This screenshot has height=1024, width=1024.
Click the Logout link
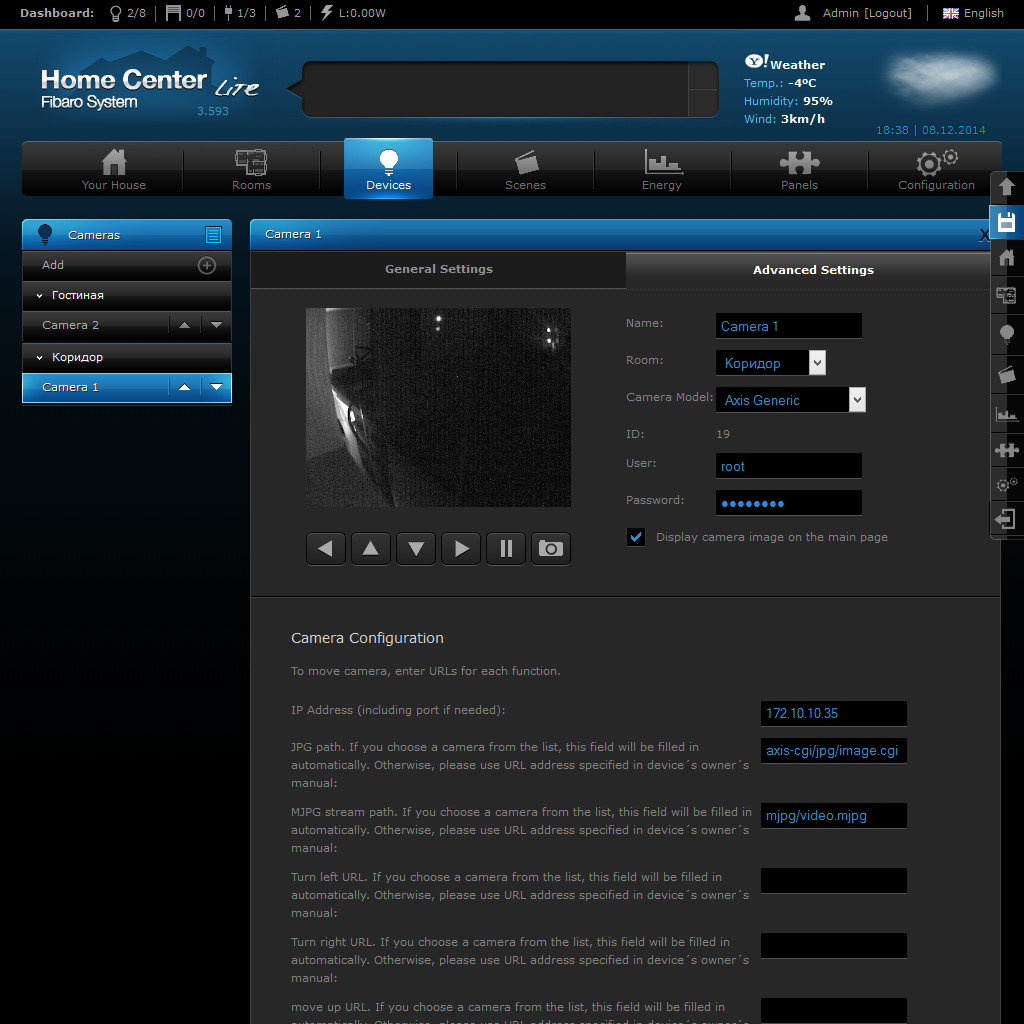click(888, 13)
